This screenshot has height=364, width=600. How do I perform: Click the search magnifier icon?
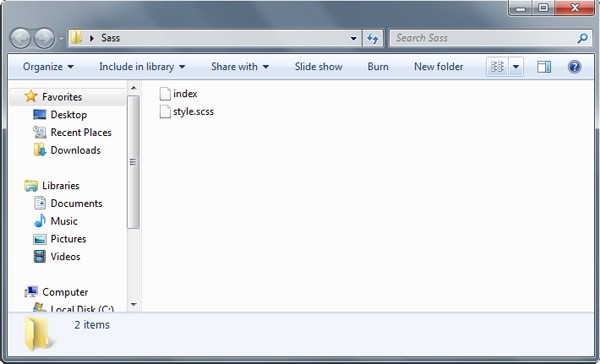[582, 38]
